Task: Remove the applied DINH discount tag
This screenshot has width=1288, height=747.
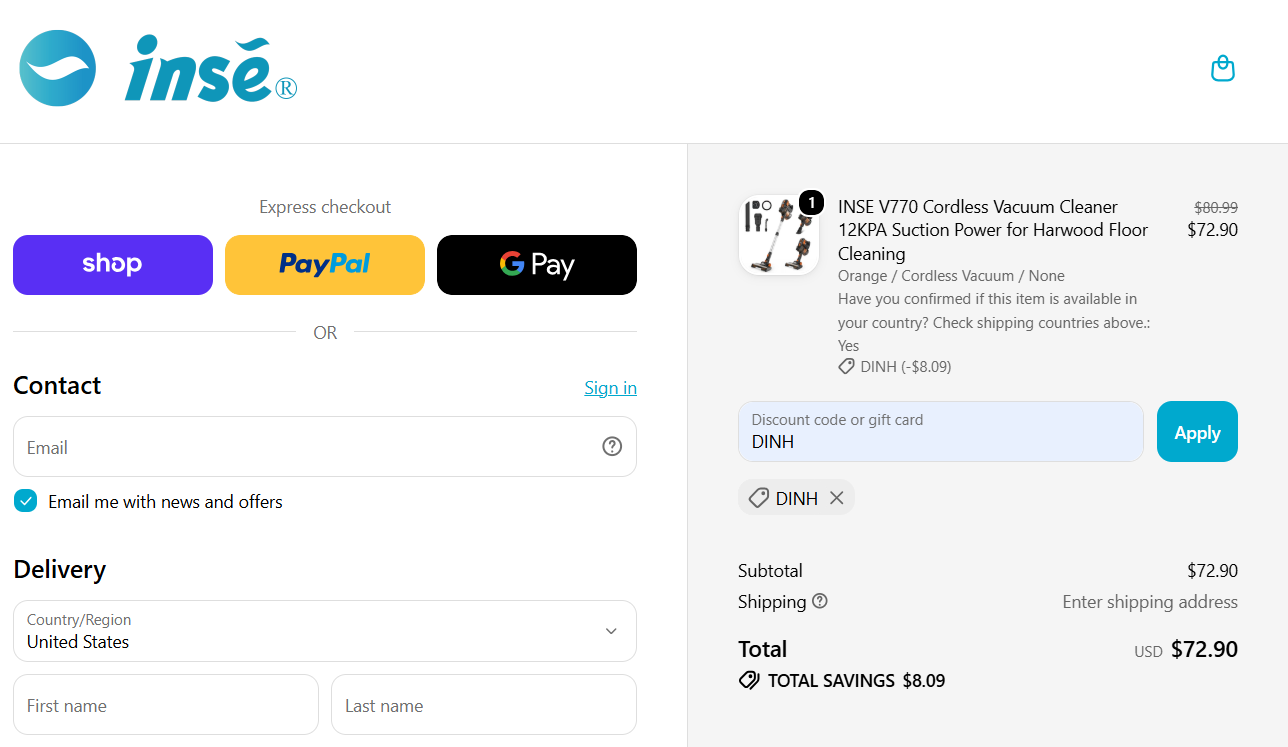Action: (837, 498)
